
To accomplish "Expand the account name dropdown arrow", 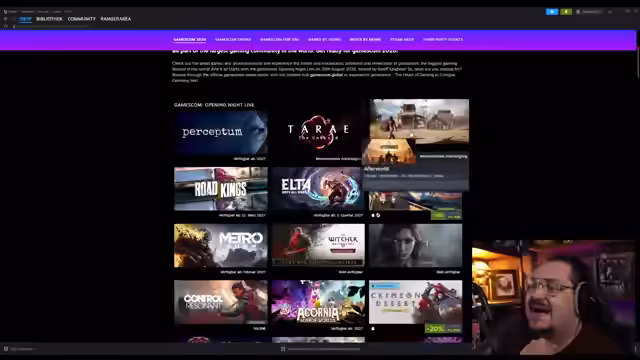I will point(610,12).
